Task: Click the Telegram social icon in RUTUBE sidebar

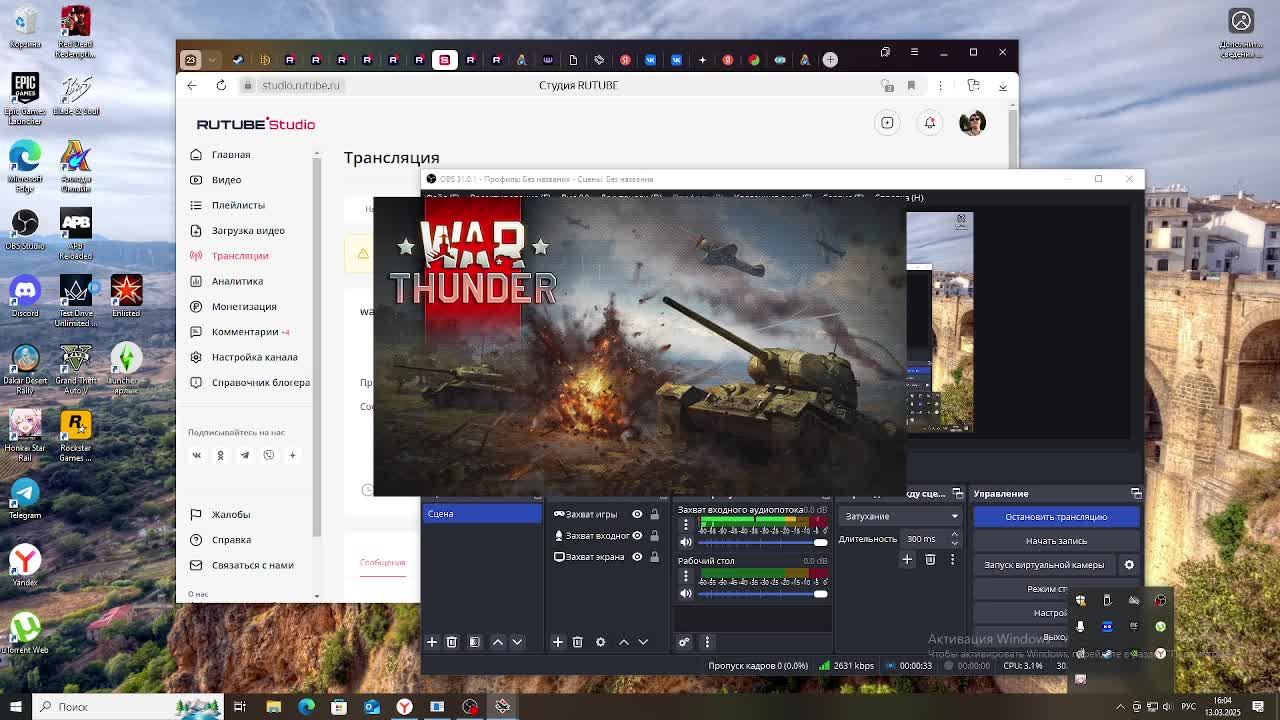Action: coord(244,455)
